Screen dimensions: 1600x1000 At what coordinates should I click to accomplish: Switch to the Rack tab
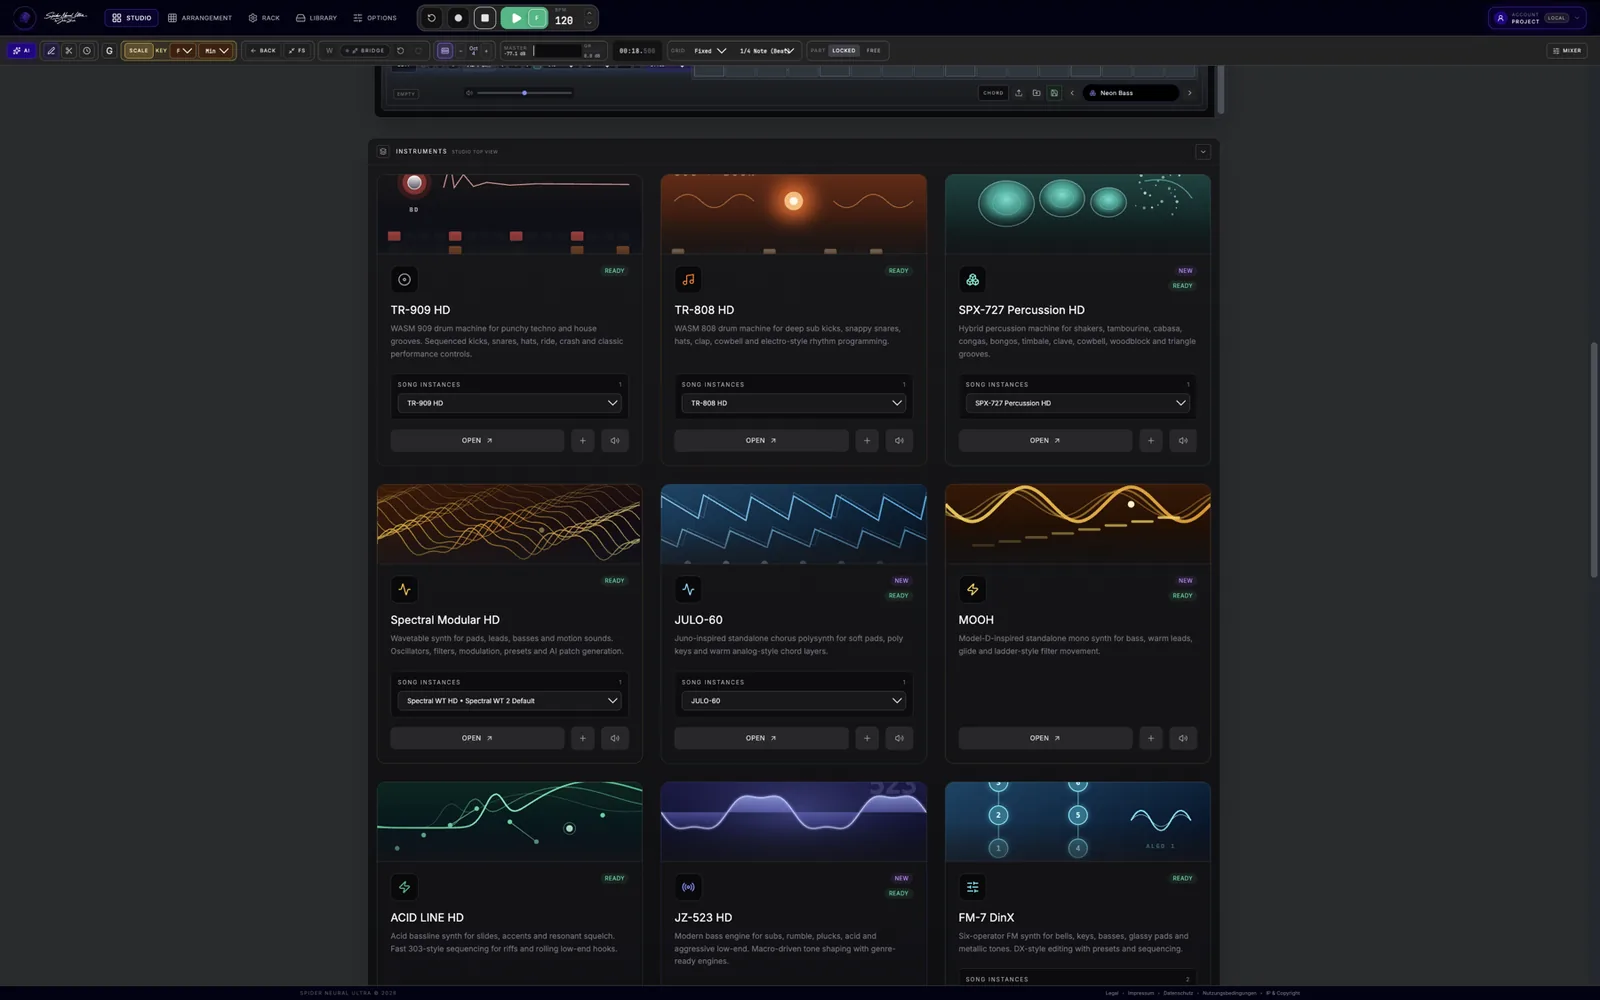tap(264, 18)
